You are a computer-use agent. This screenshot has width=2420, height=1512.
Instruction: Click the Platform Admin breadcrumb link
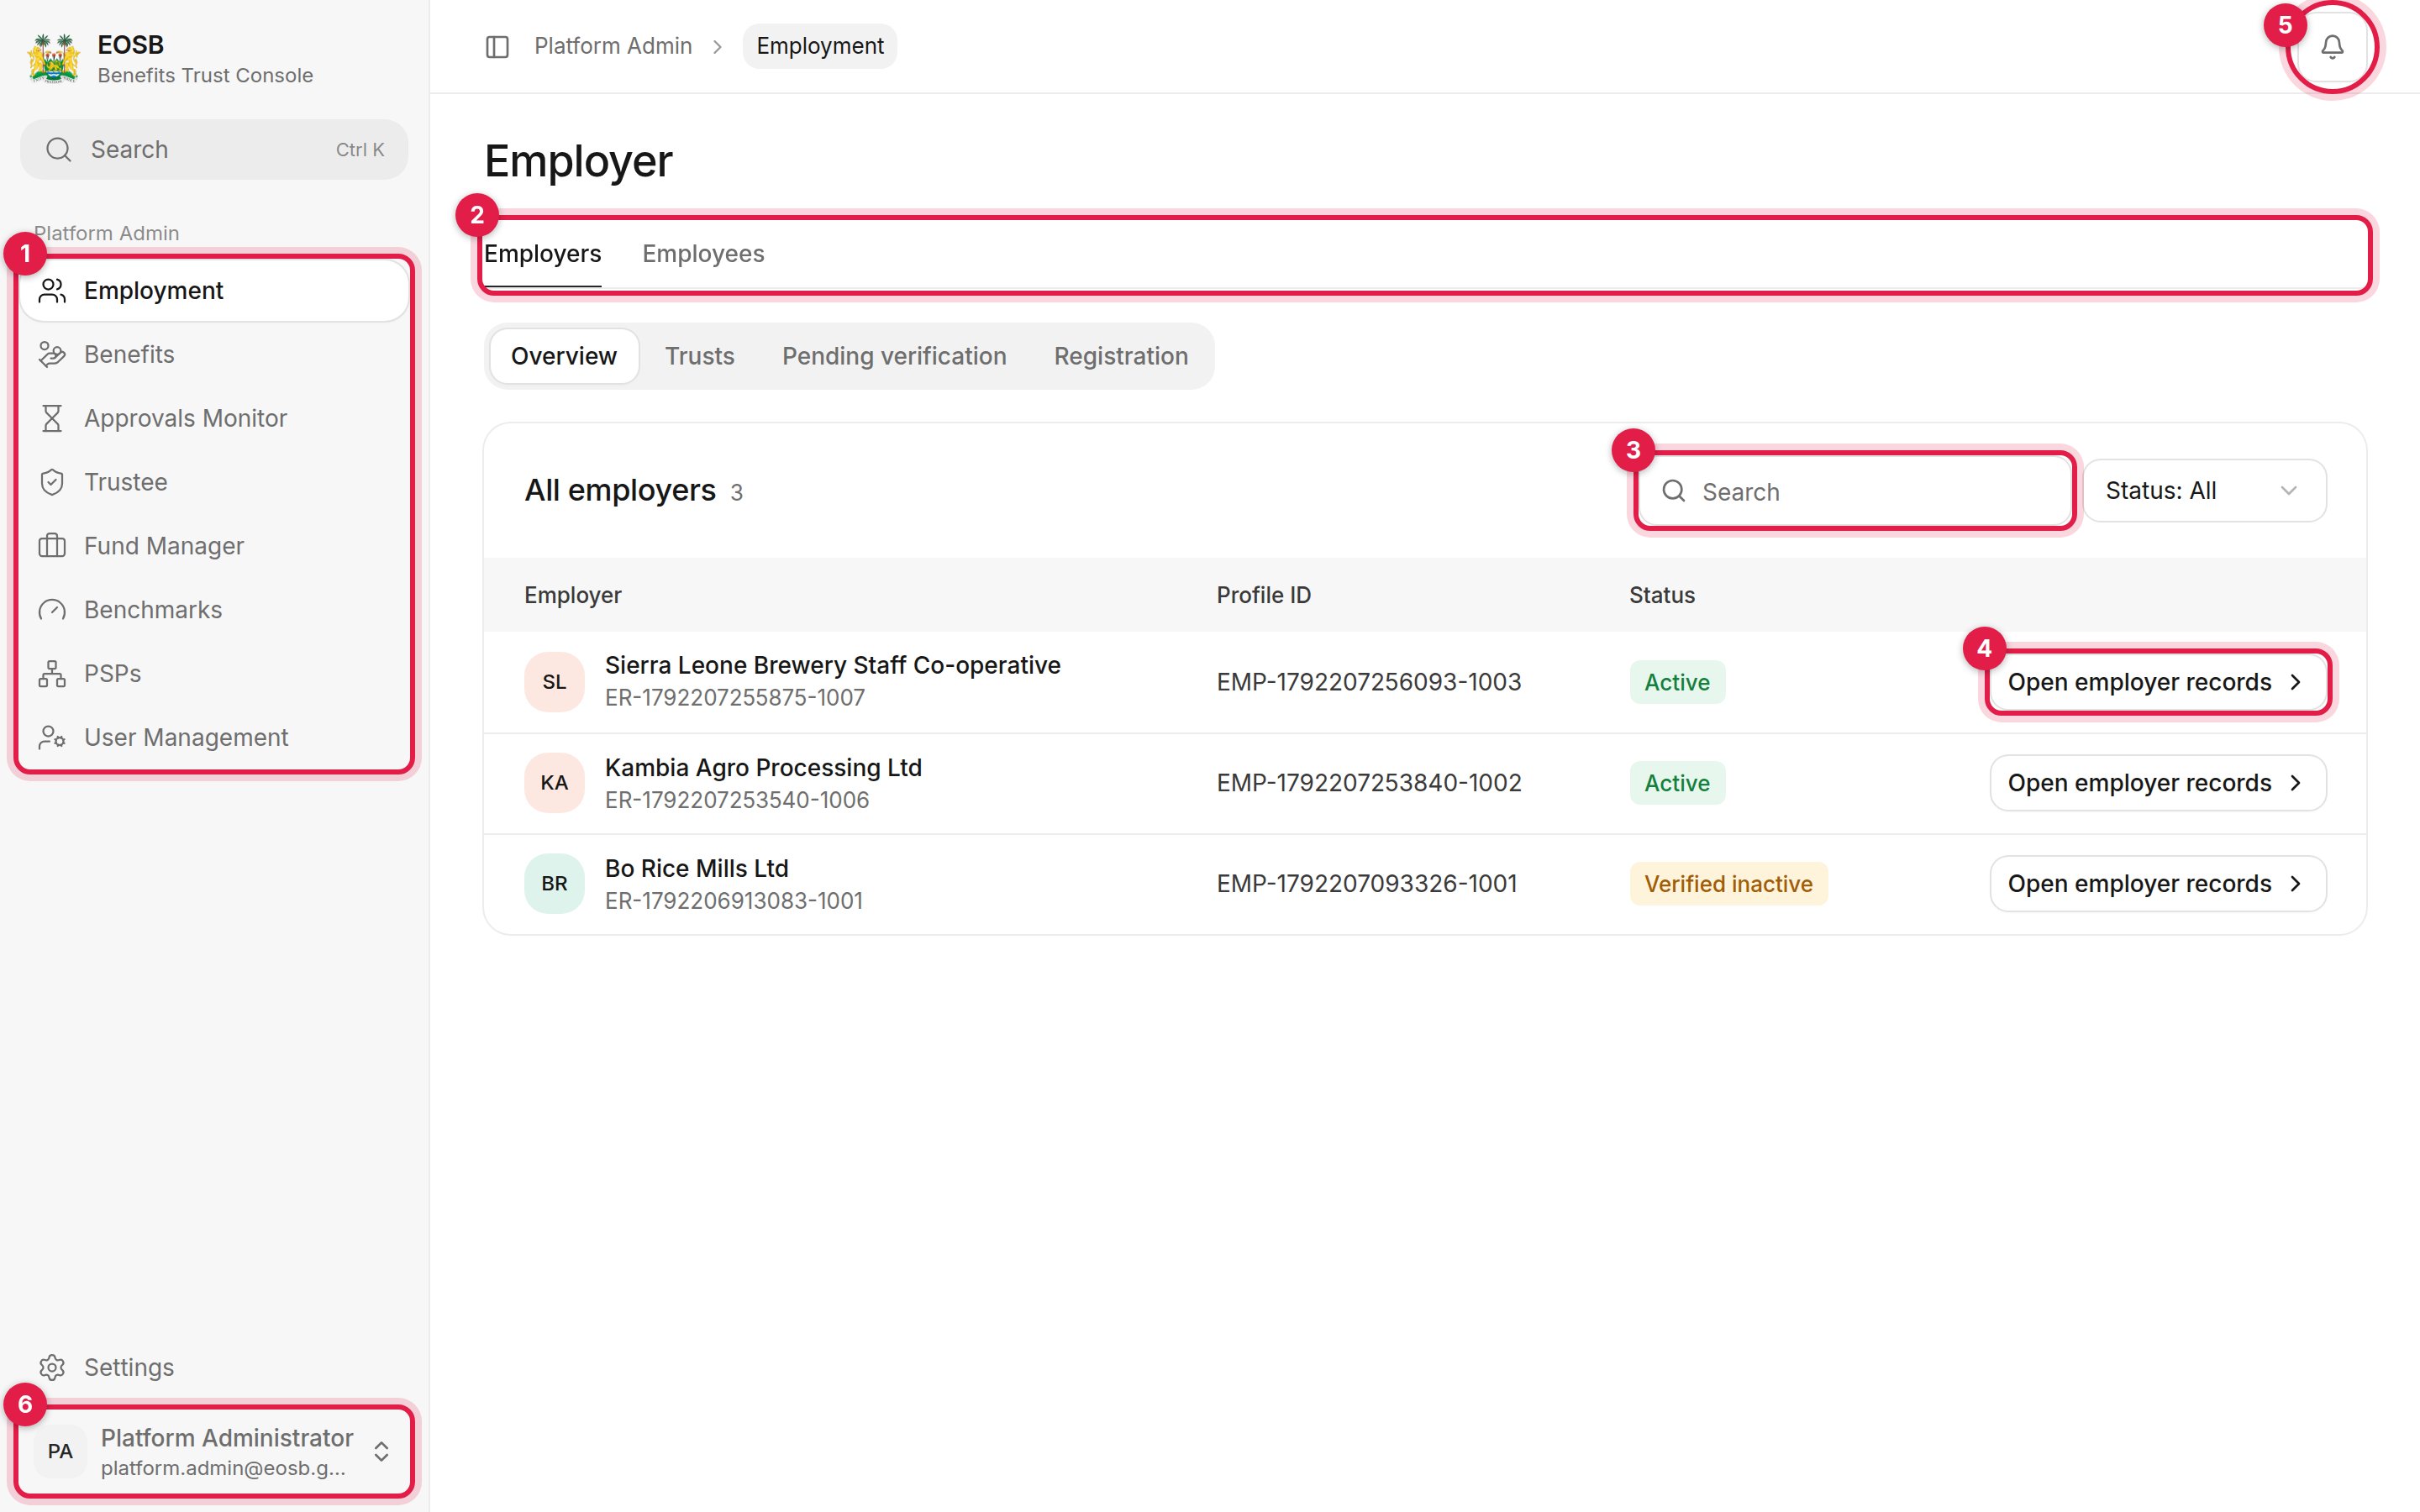[613, 47]
